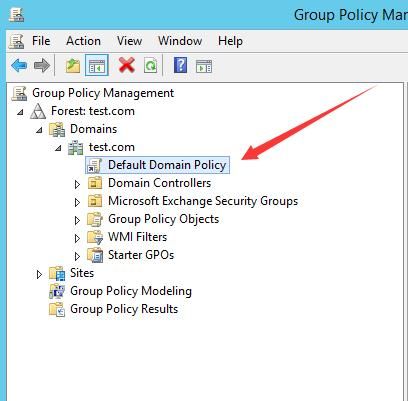This screenshot has height=401, width=408.
Task: Go forward using the gray arrow
Action: tap(42, 65)
